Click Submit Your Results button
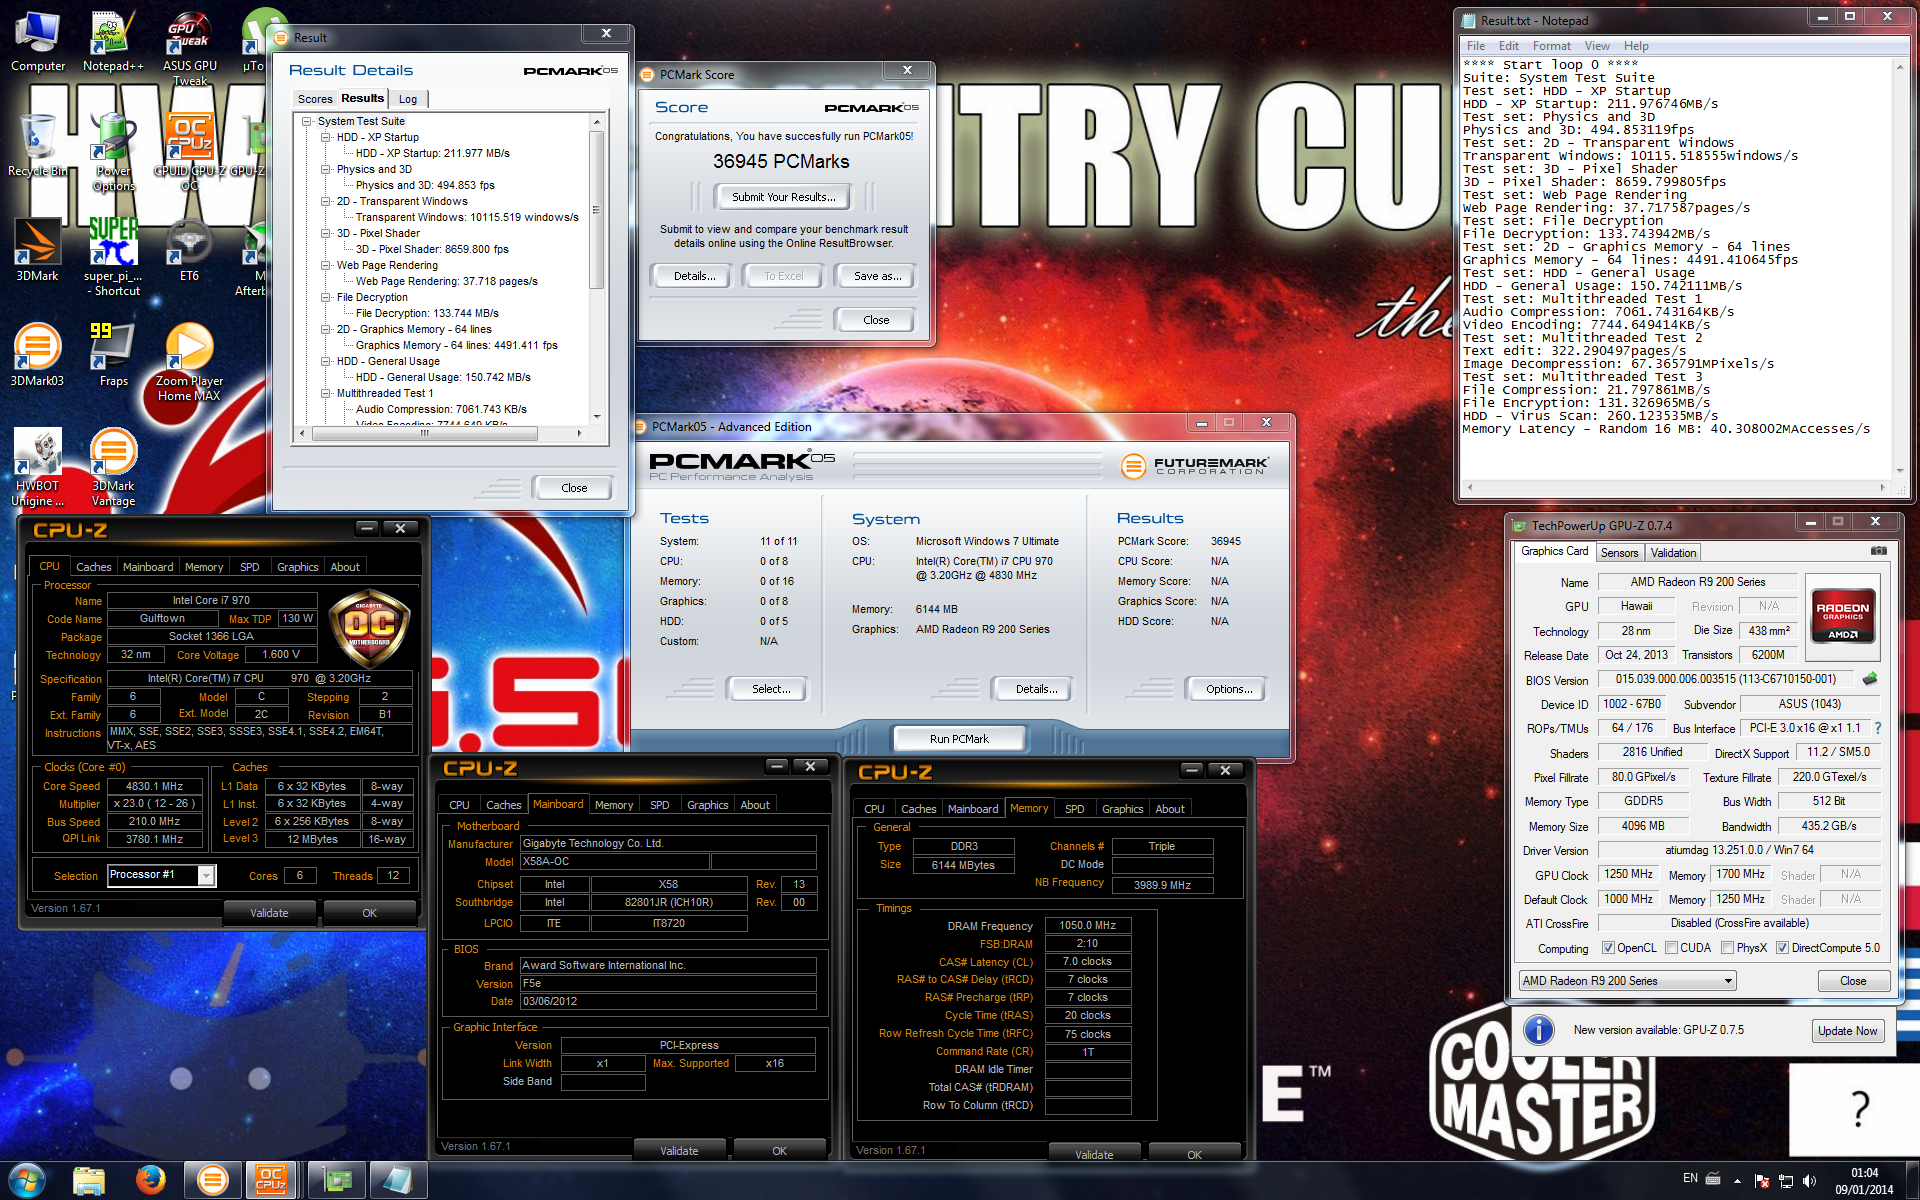1920x1200 pixels. tap(783, 197)
